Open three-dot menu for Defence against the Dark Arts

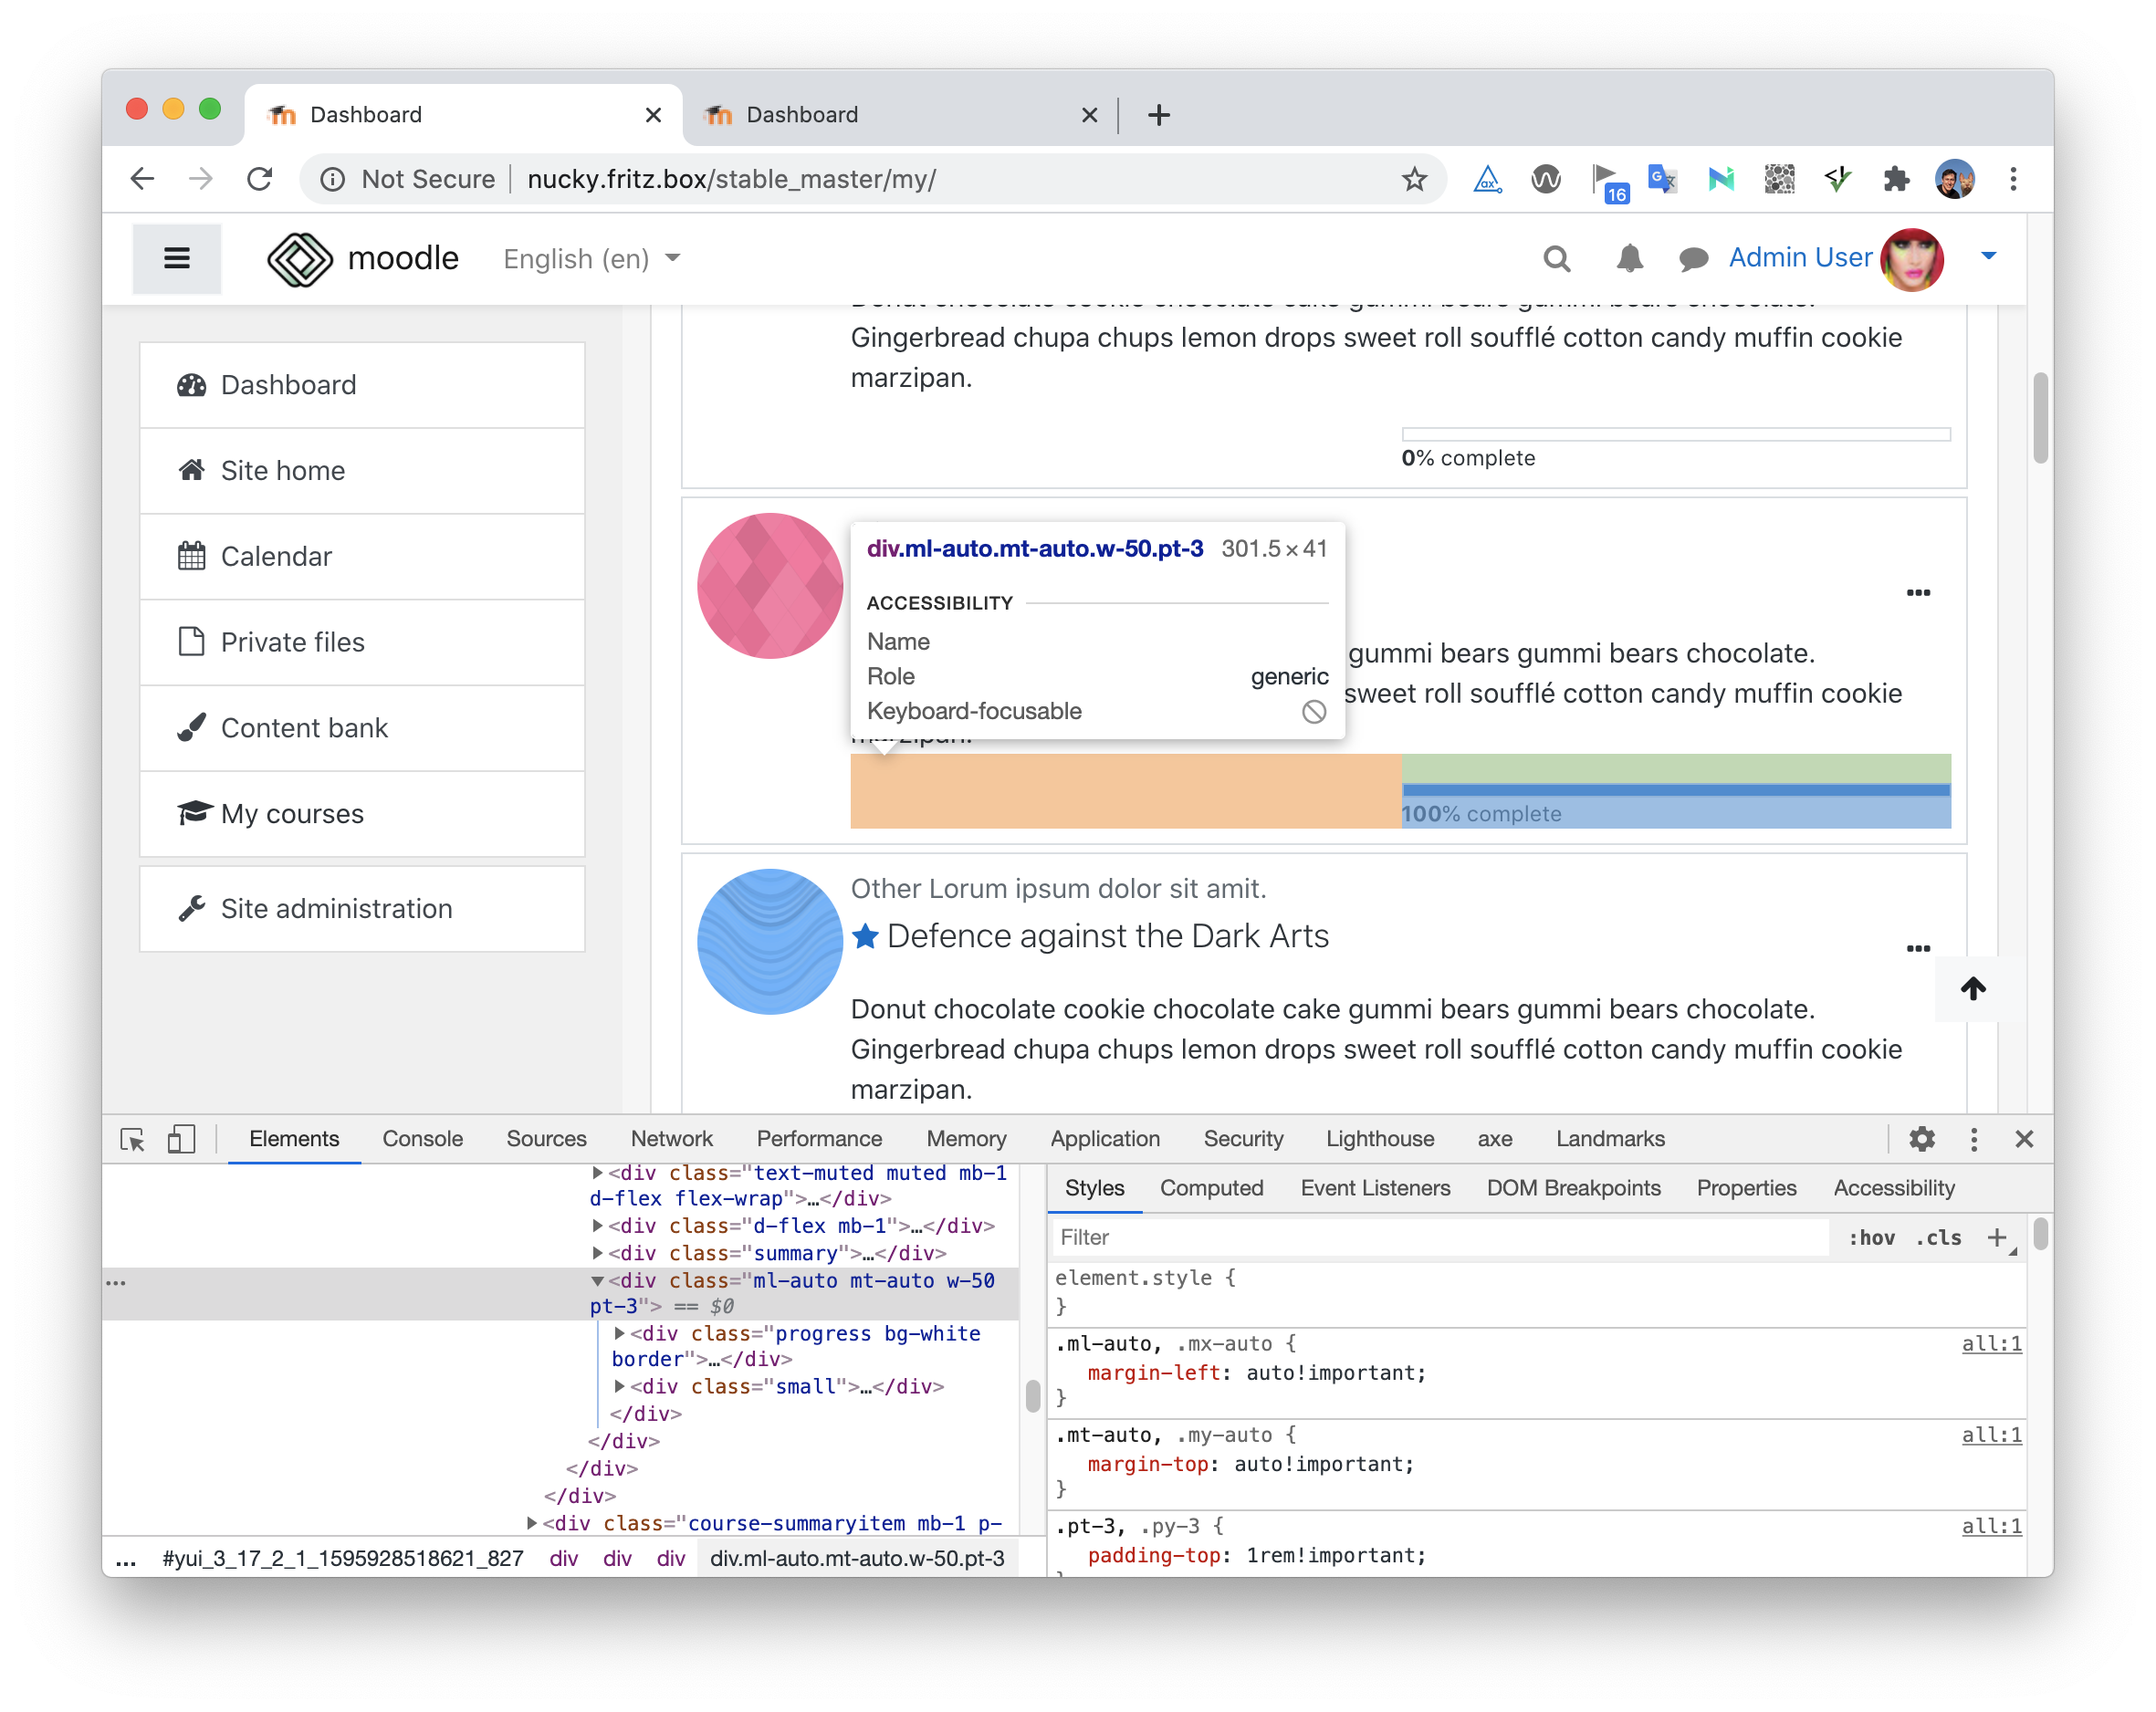coord(1917,948)
